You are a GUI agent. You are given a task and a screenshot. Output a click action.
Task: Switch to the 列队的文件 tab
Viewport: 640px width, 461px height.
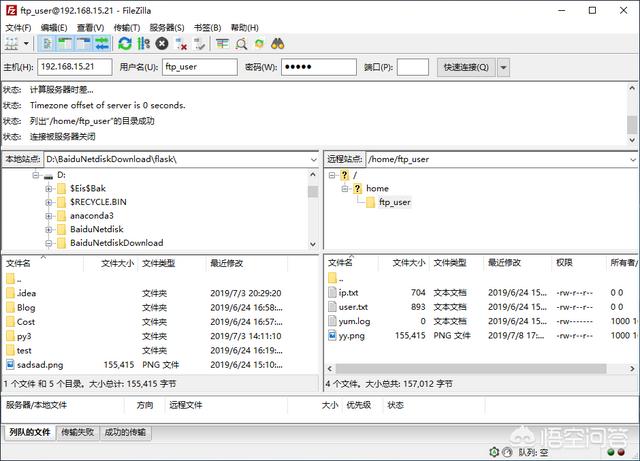coord(30,432)
